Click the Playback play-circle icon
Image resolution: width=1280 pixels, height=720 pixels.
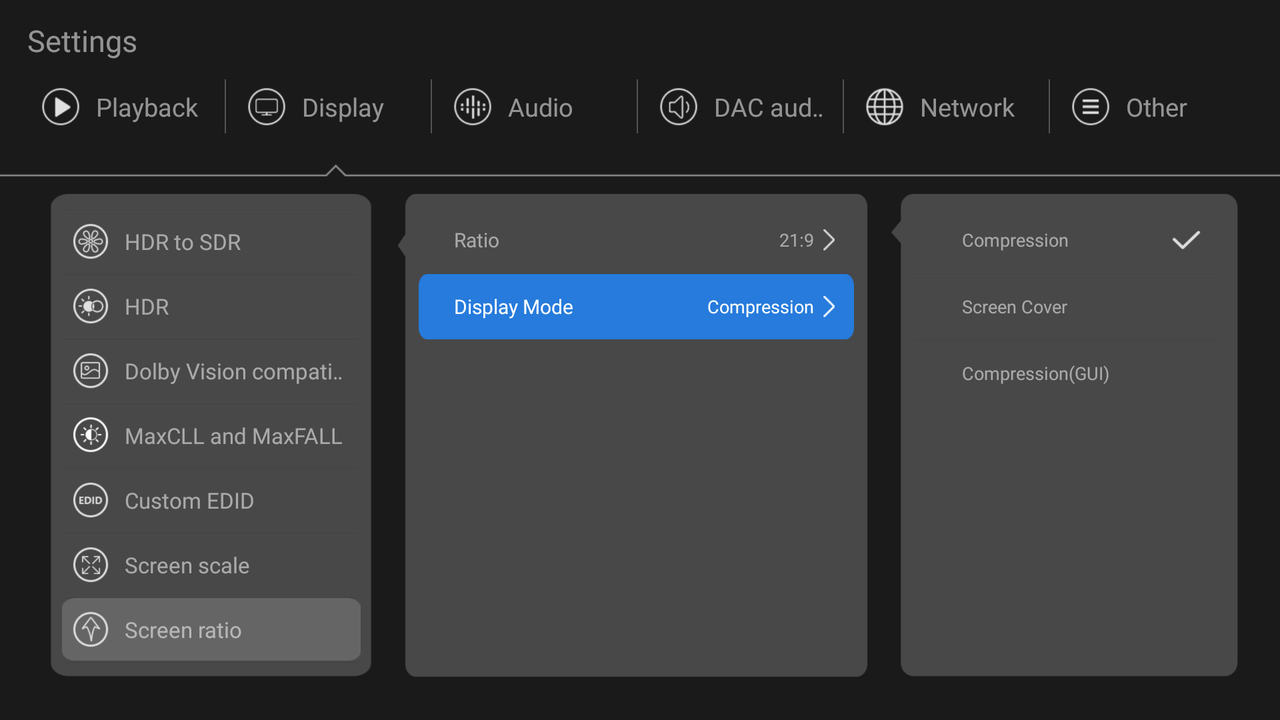click(61, 107)
